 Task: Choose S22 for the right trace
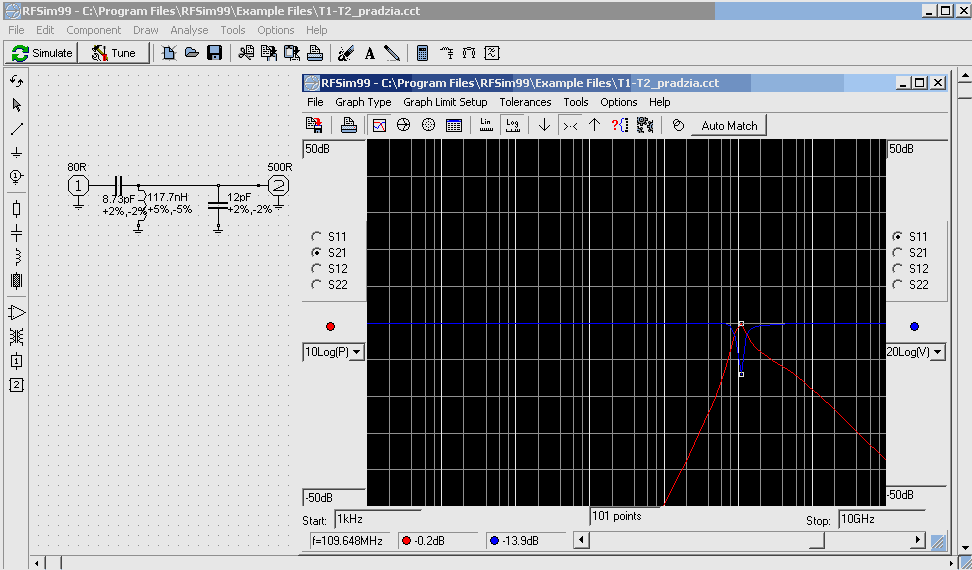pos(897,285)
